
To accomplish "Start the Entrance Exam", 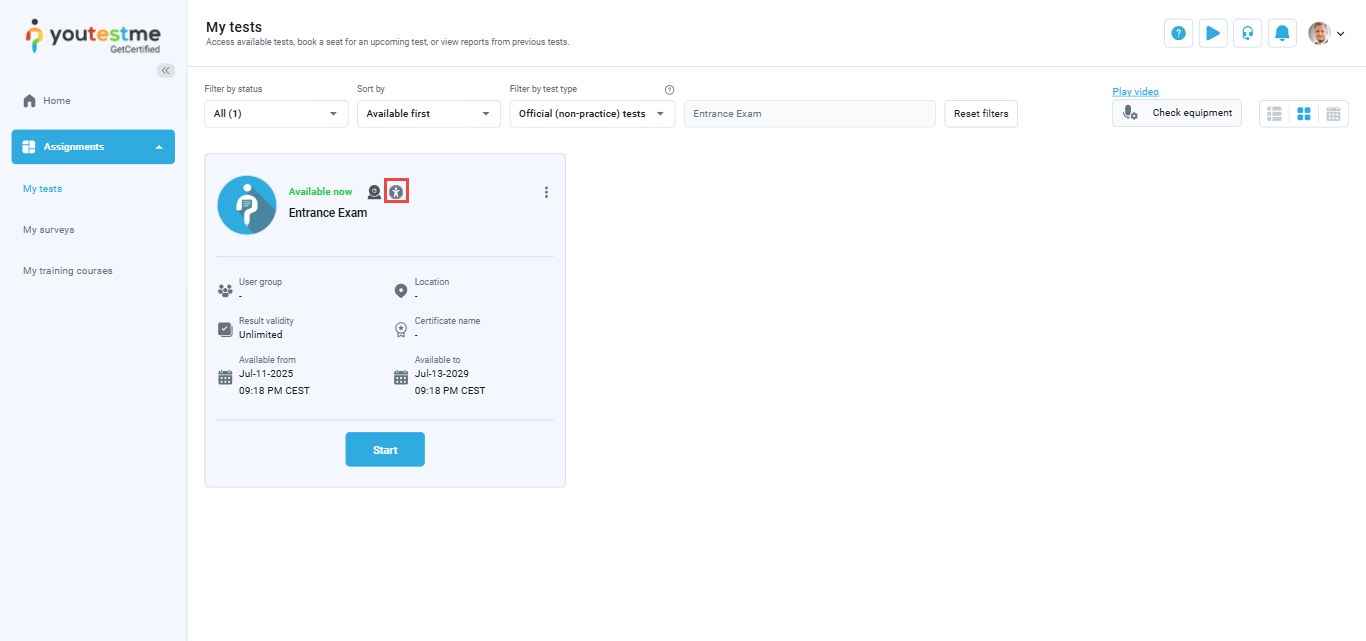I will (x=385, y=449).
